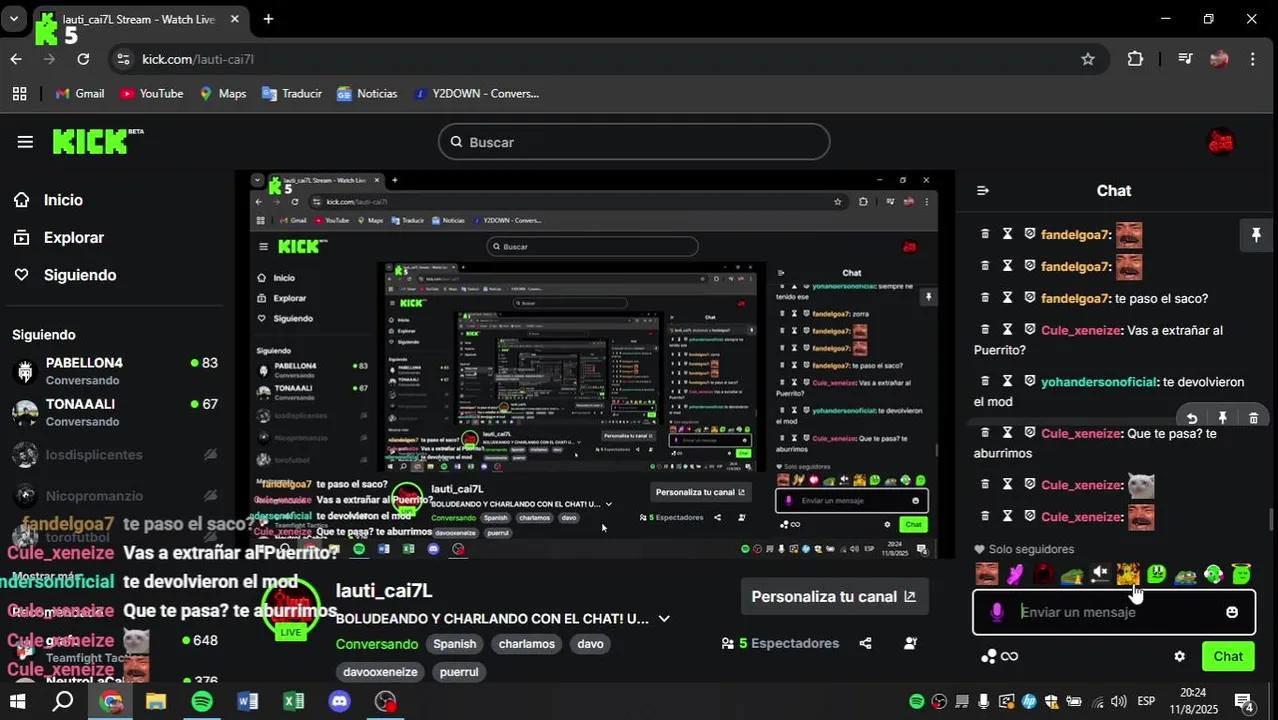This screenshot has width=1278, height=720.
Task: Pin message using hover toolbar pin icon
Action: 1222,418
